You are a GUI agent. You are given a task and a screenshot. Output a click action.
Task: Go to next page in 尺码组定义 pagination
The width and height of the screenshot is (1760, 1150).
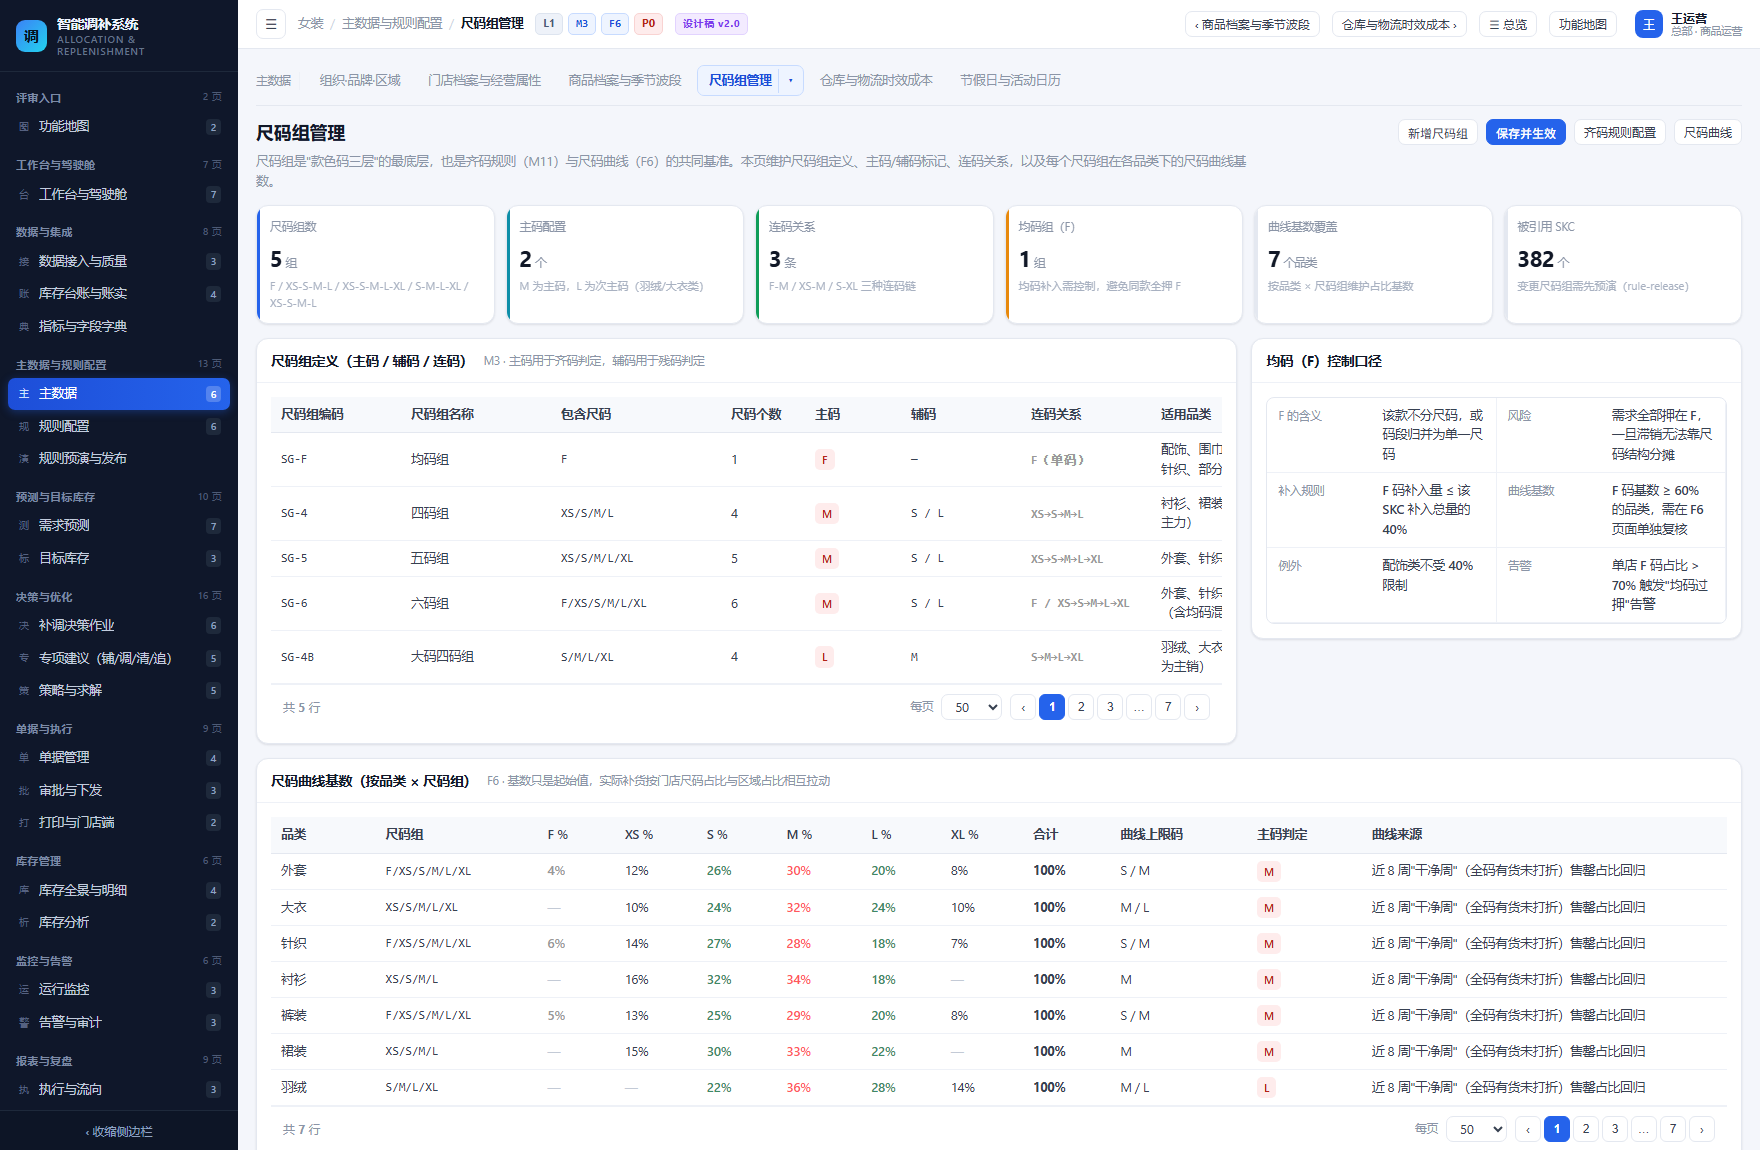tap(1197, 707)
